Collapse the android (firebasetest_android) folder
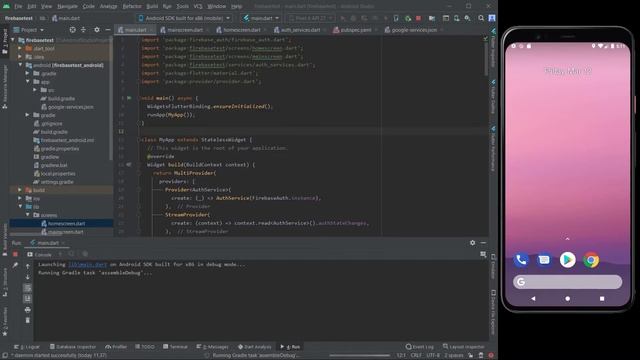The height and width of the screenshot is (360, 640). pos(20,65)
